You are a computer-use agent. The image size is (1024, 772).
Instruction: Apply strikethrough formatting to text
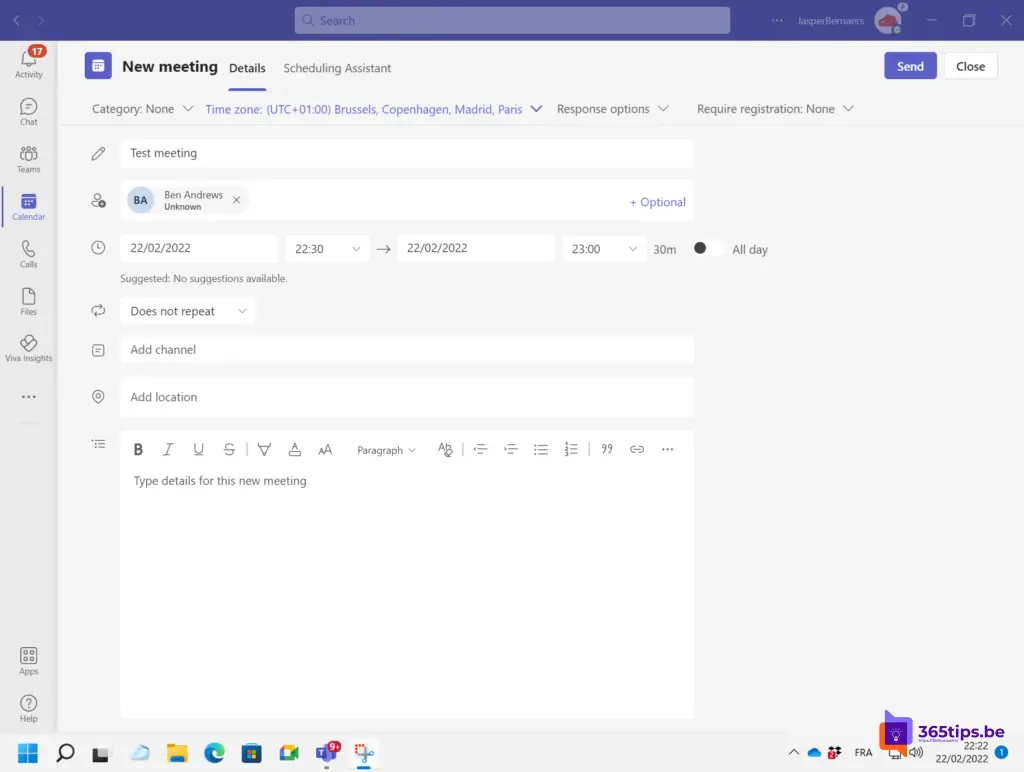229,450
